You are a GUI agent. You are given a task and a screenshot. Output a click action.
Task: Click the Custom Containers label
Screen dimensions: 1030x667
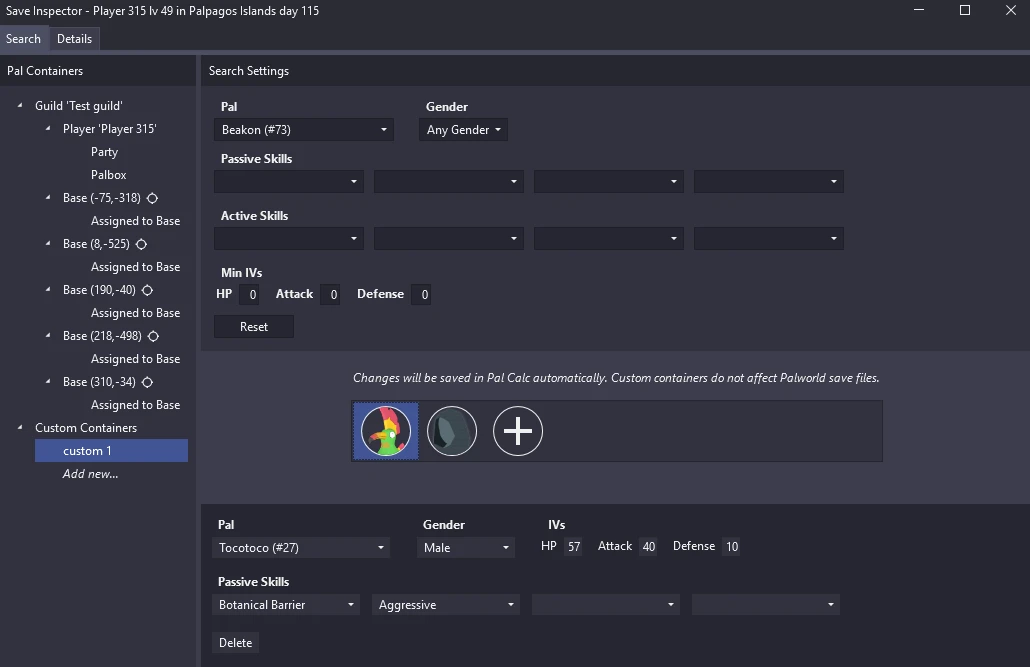(x=86, y=428)
